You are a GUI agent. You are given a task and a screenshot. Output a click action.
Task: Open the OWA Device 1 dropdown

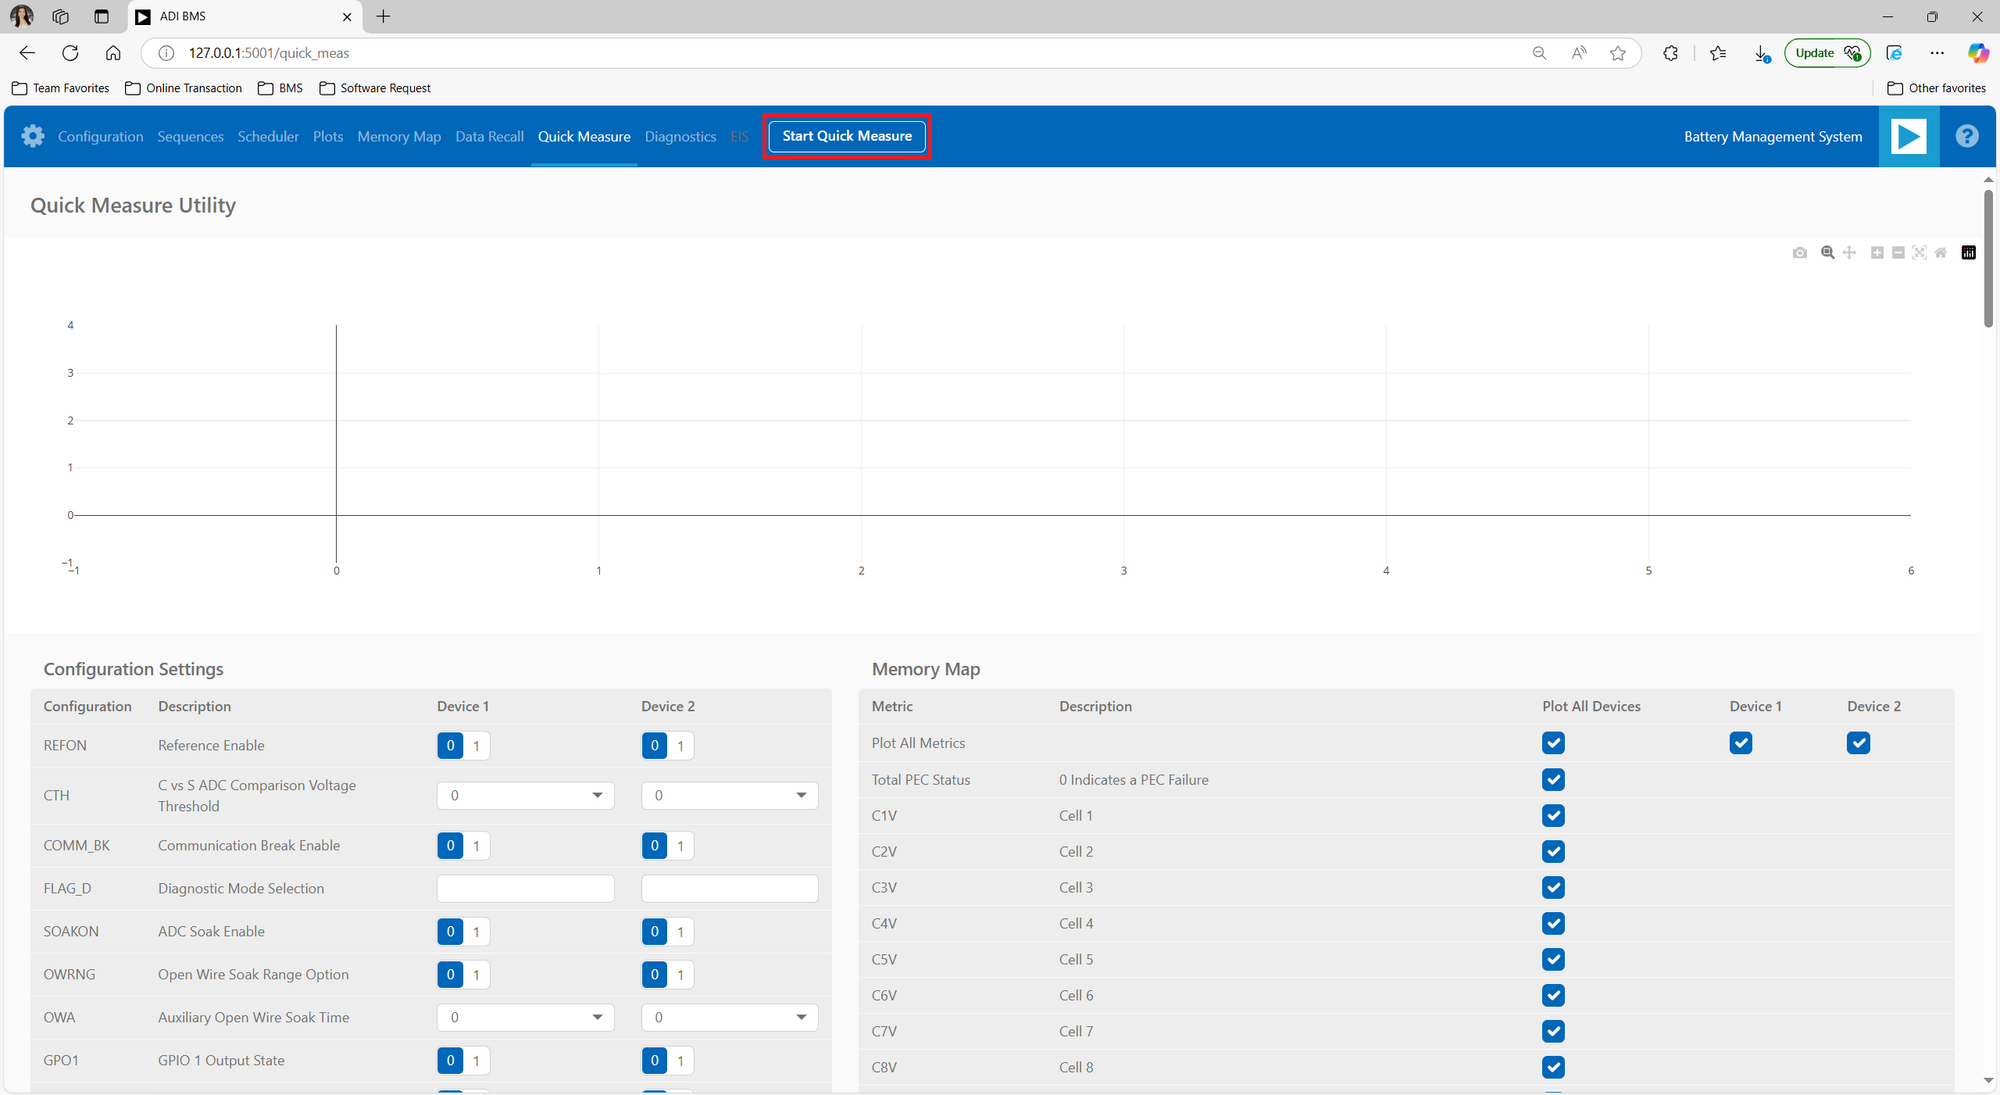click(525, 1017)
